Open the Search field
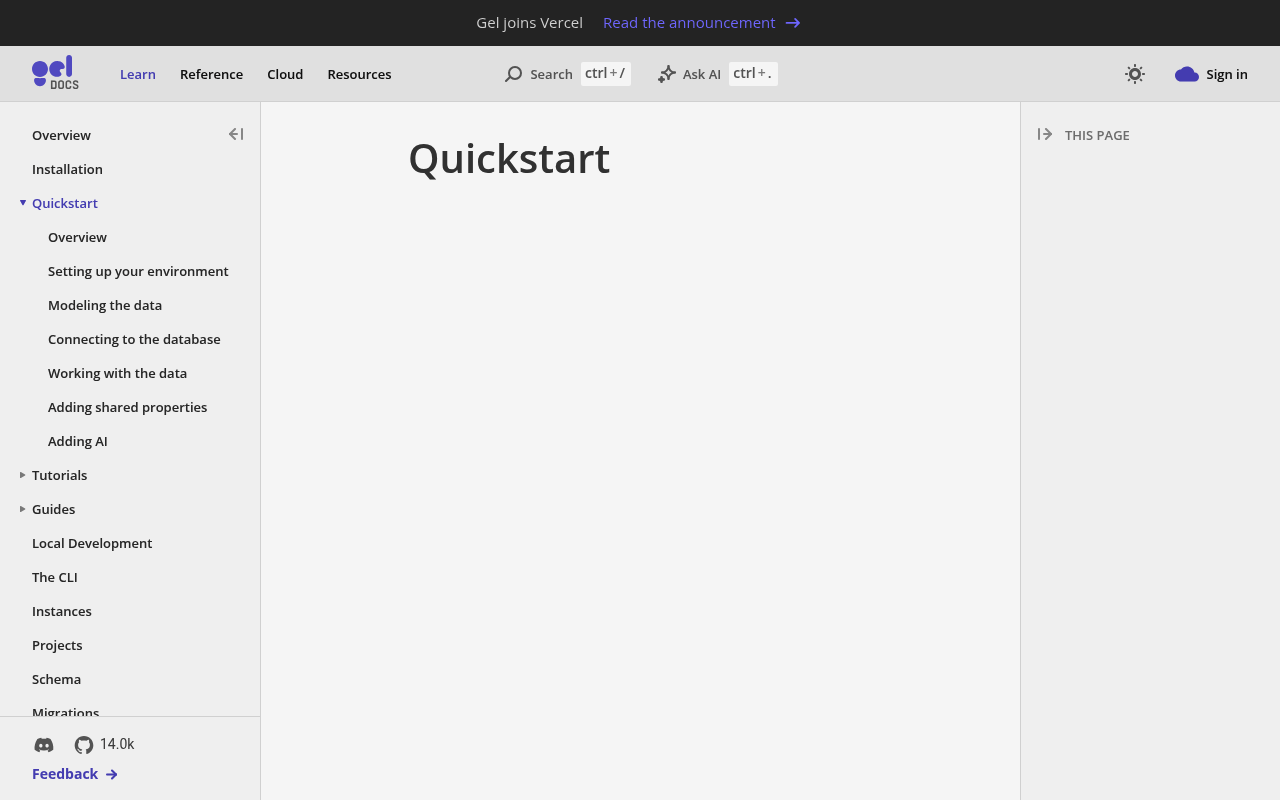The image size is (1280, 800). 567,74
